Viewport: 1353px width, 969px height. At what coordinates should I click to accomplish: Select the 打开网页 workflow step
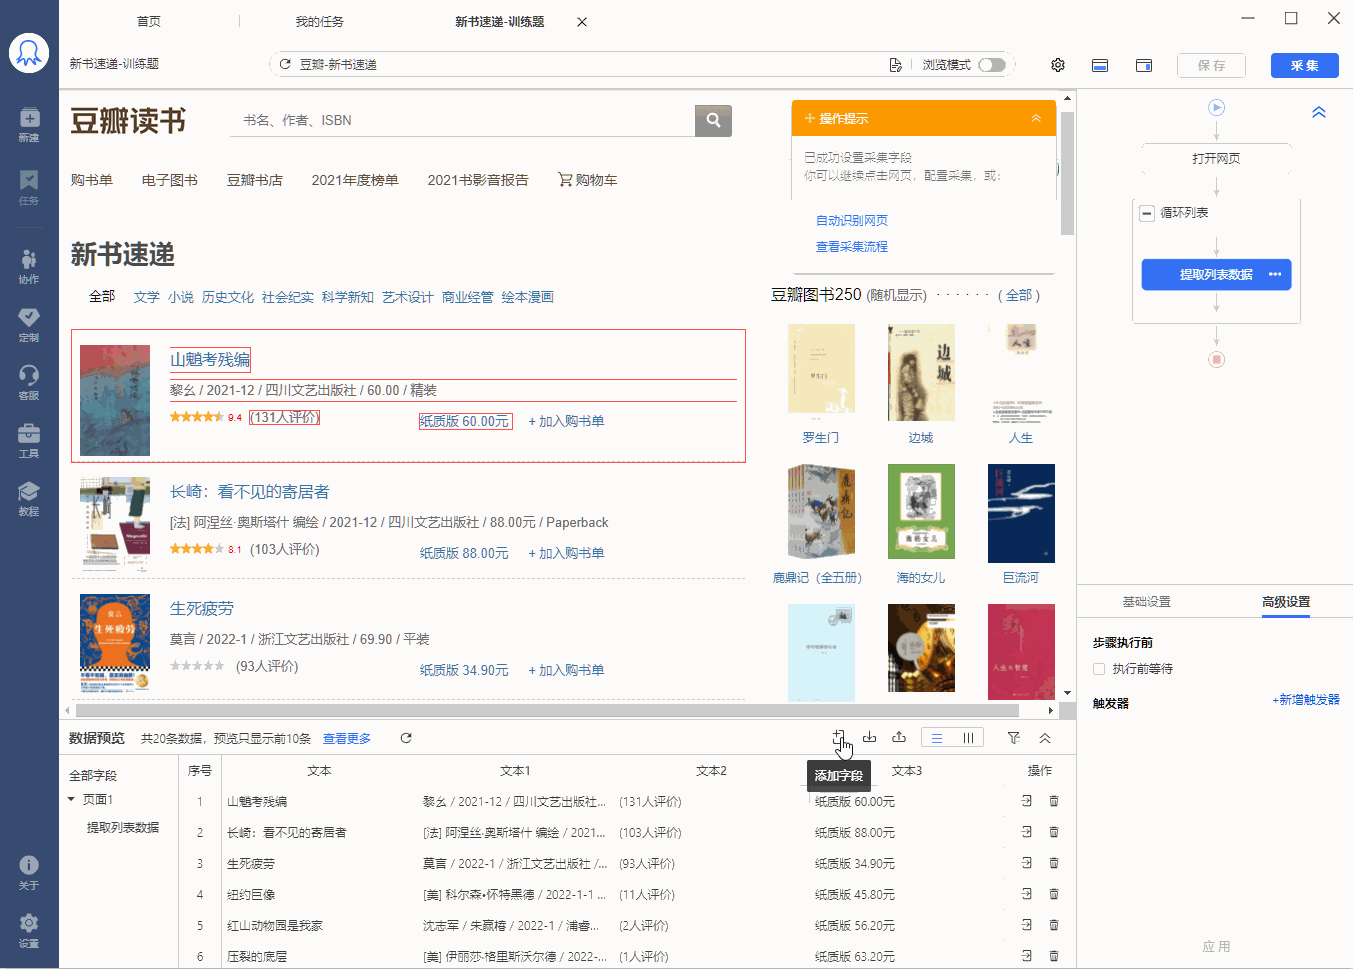[1216, 158]
